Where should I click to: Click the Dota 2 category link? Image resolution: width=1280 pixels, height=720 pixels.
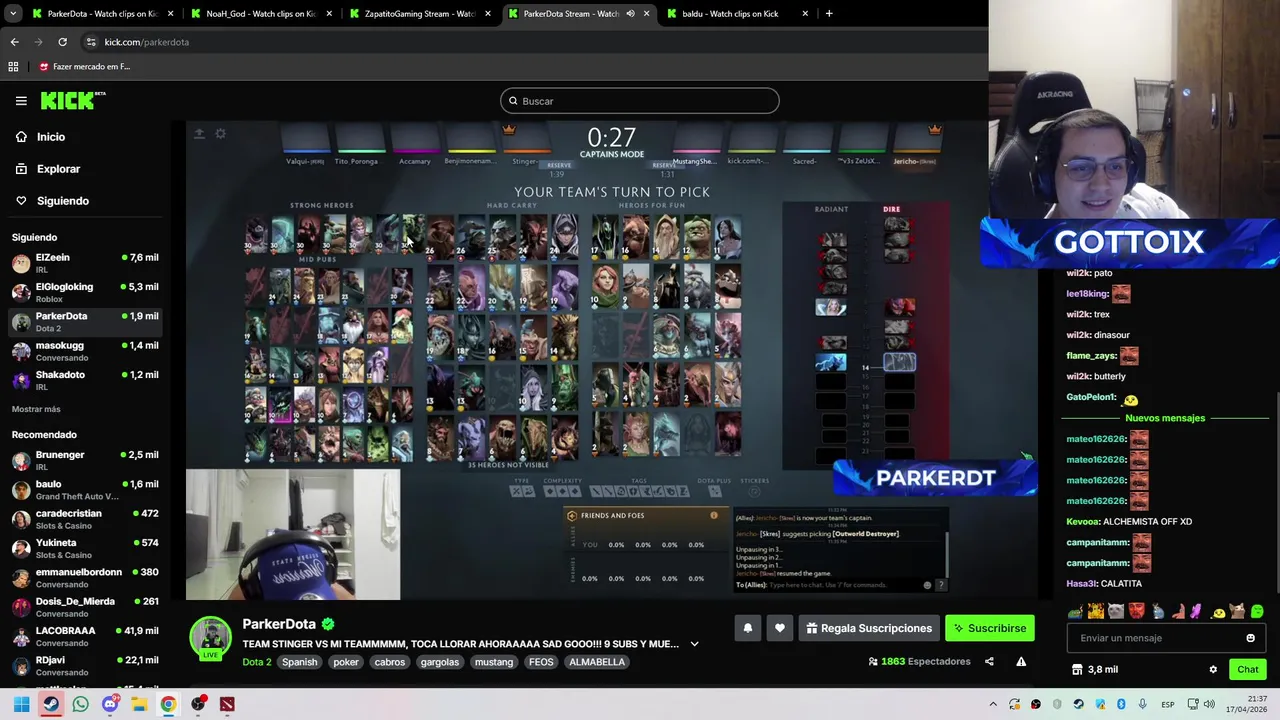(257, 662)
